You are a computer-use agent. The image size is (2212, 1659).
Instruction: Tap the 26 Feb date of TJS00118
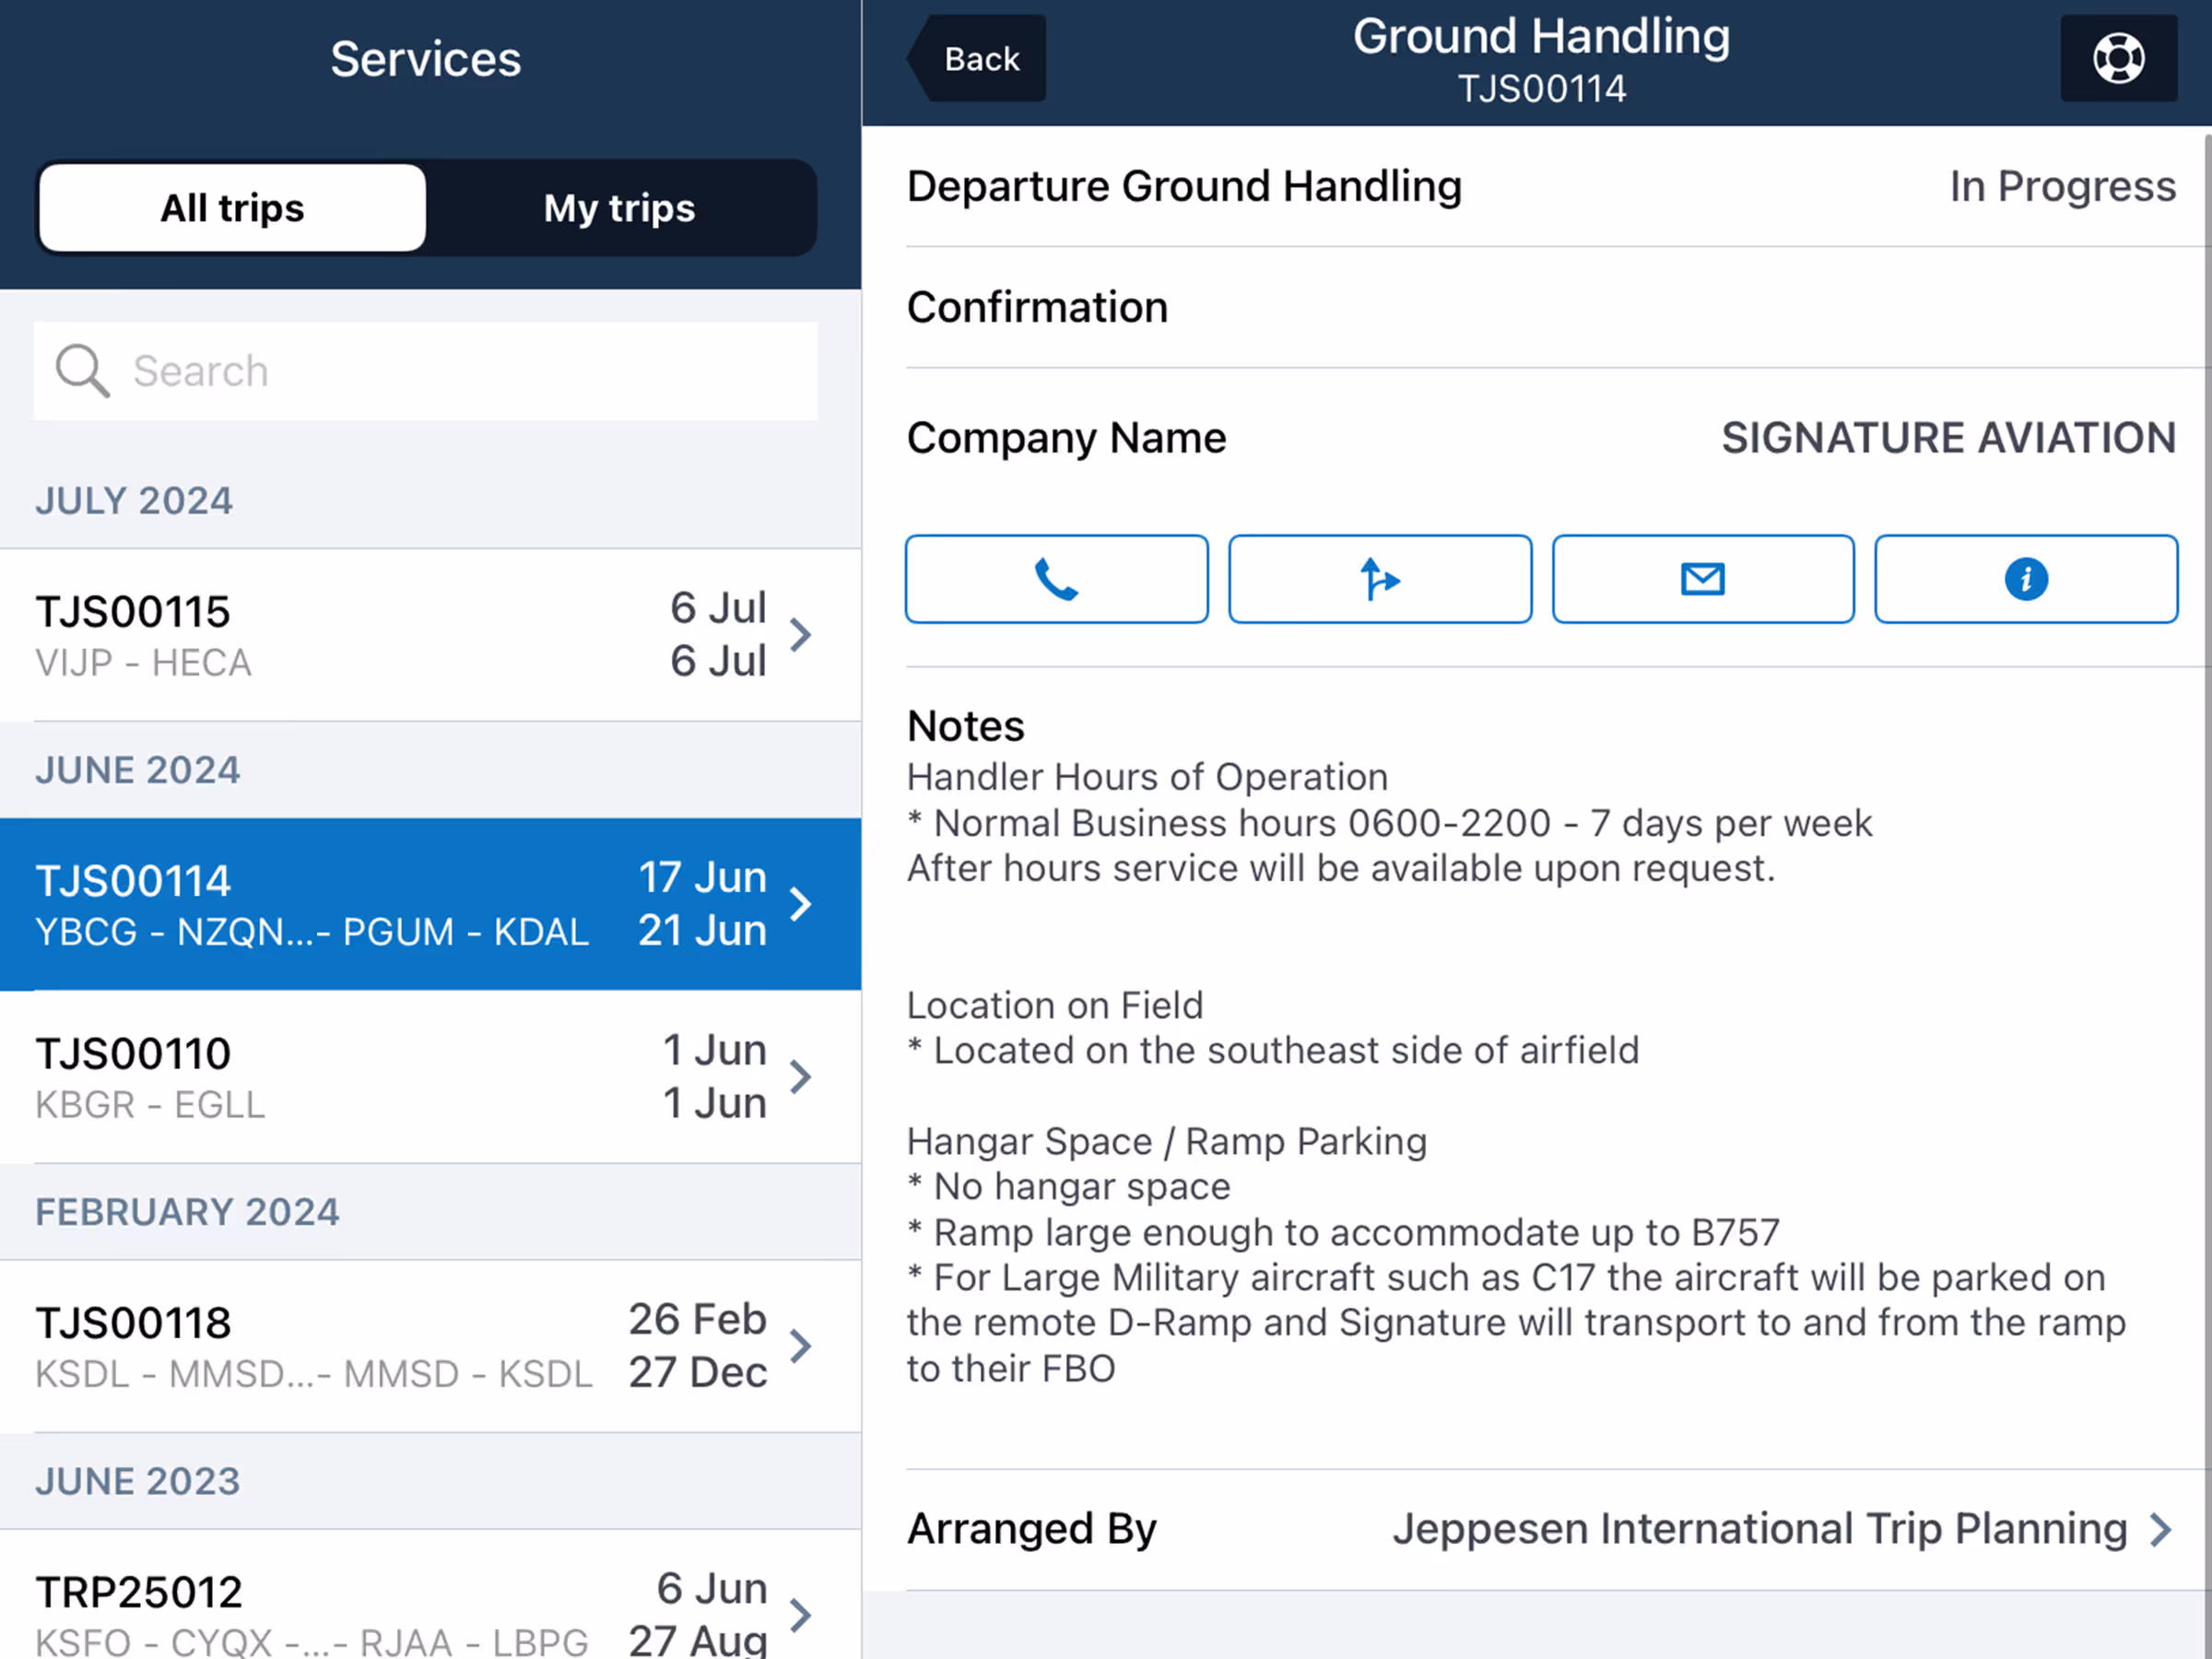[697, 1319]
